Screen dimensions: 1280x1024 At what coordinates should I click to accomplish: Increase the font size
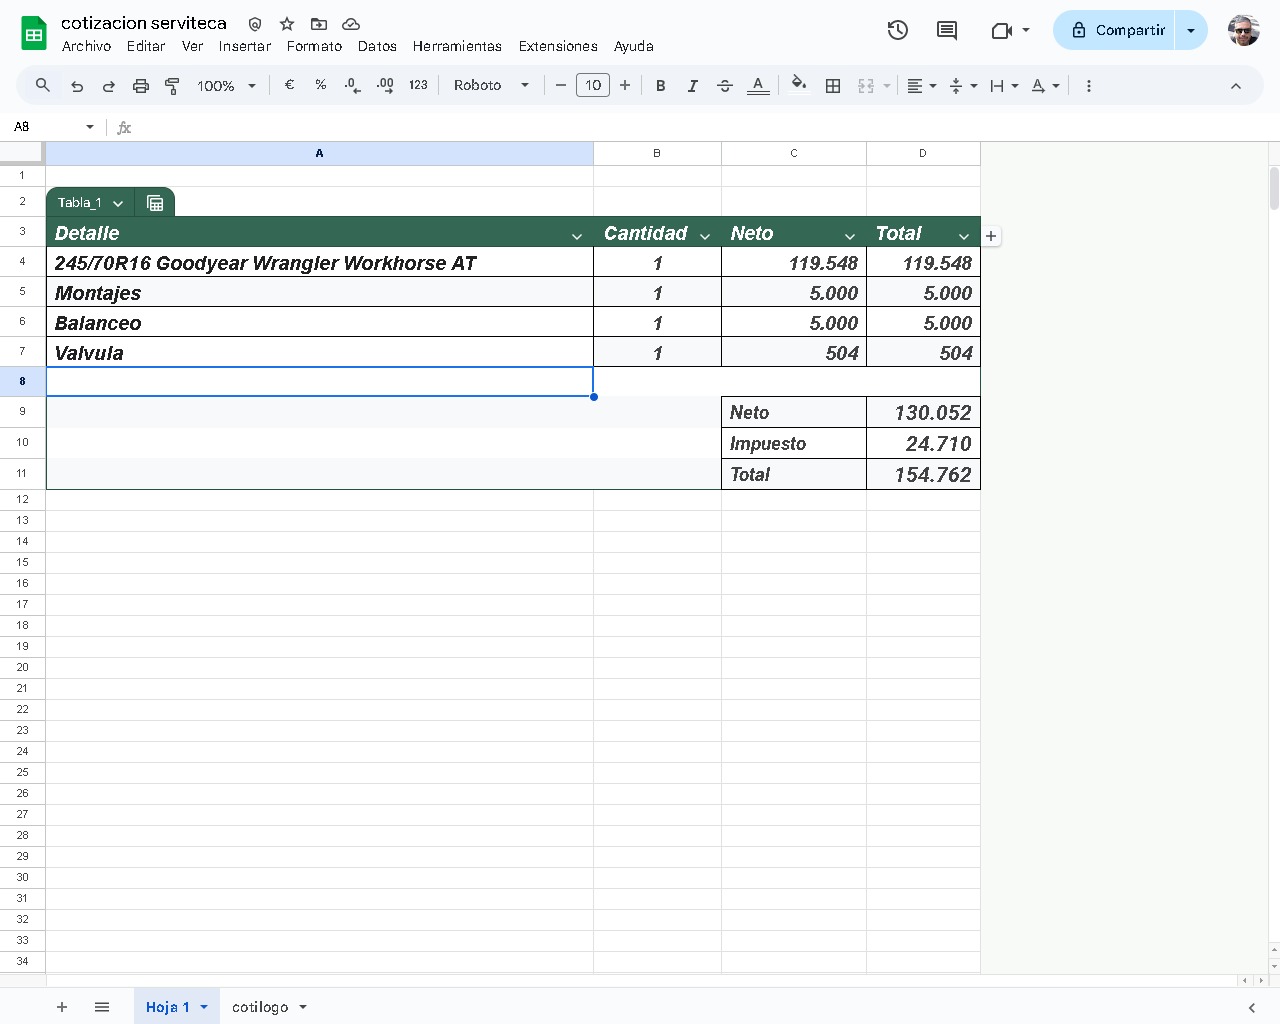625,86
